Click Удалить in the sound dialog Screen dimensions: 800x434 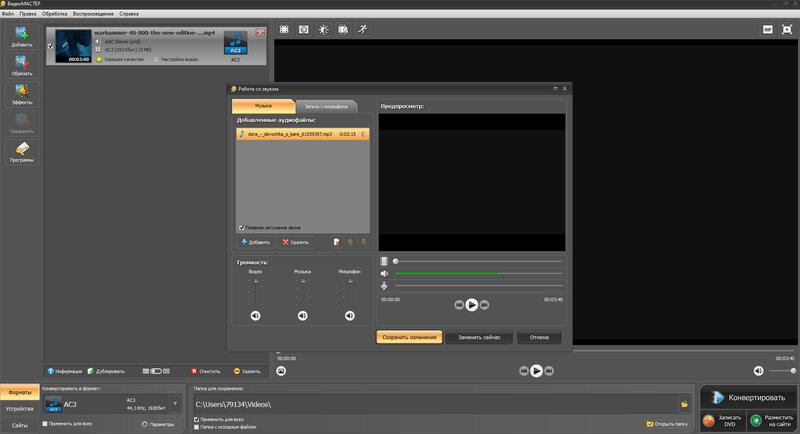pyautogui.click(x=295, y=242)
